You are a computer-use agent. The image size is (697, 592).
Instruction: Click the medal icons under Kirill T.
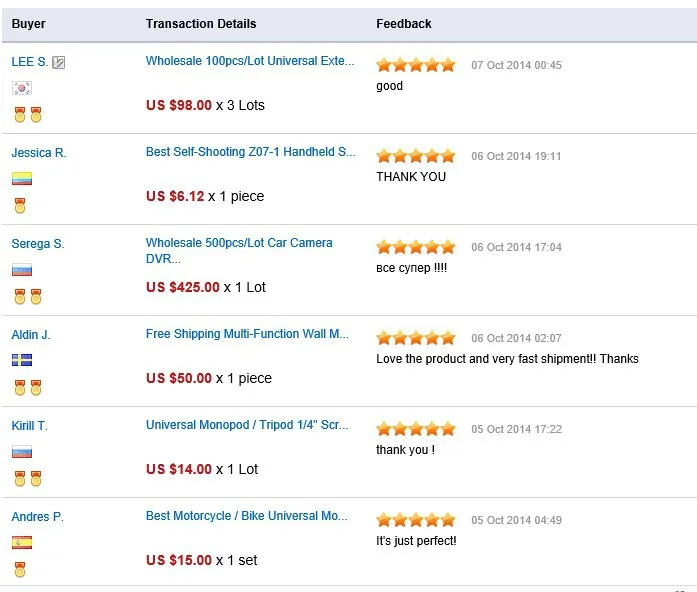coord(28,479)
